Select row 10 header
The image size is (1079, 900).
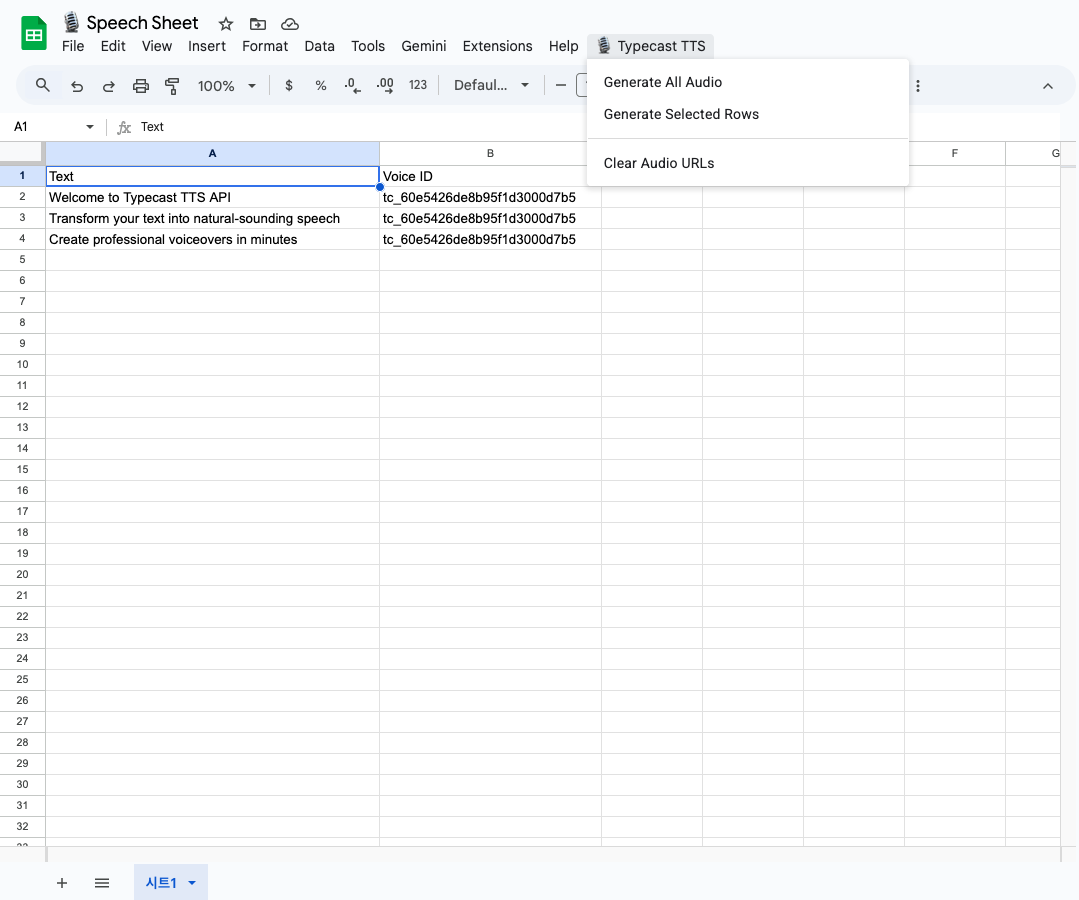click(x=23, y=365)
